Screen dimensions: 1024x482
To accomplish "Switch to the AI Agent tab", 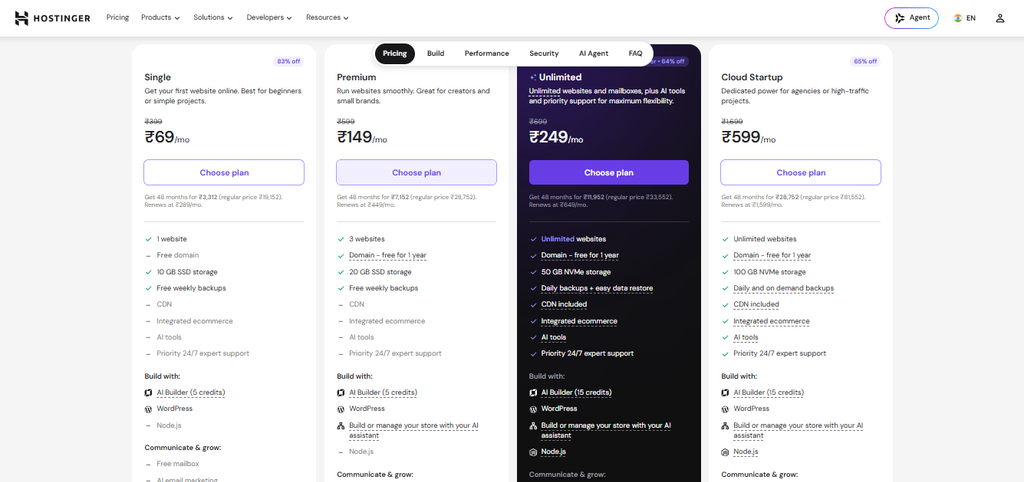I will coord(594,54).
